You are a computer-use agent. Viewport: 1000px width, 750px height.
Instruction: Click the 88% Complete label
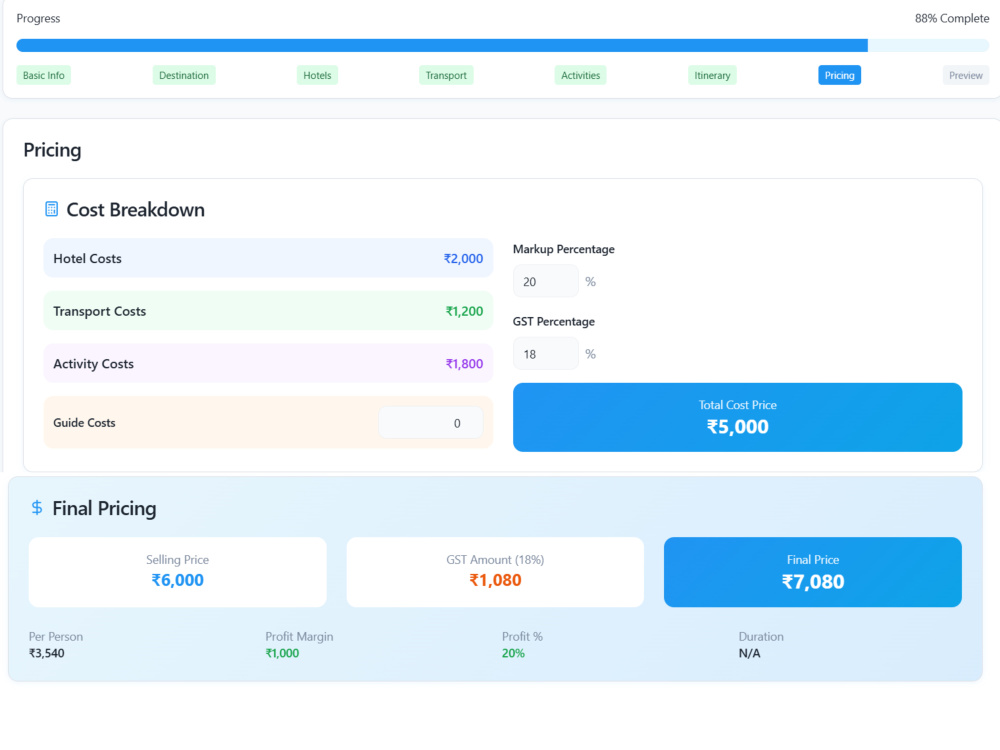tap(952, 18)
